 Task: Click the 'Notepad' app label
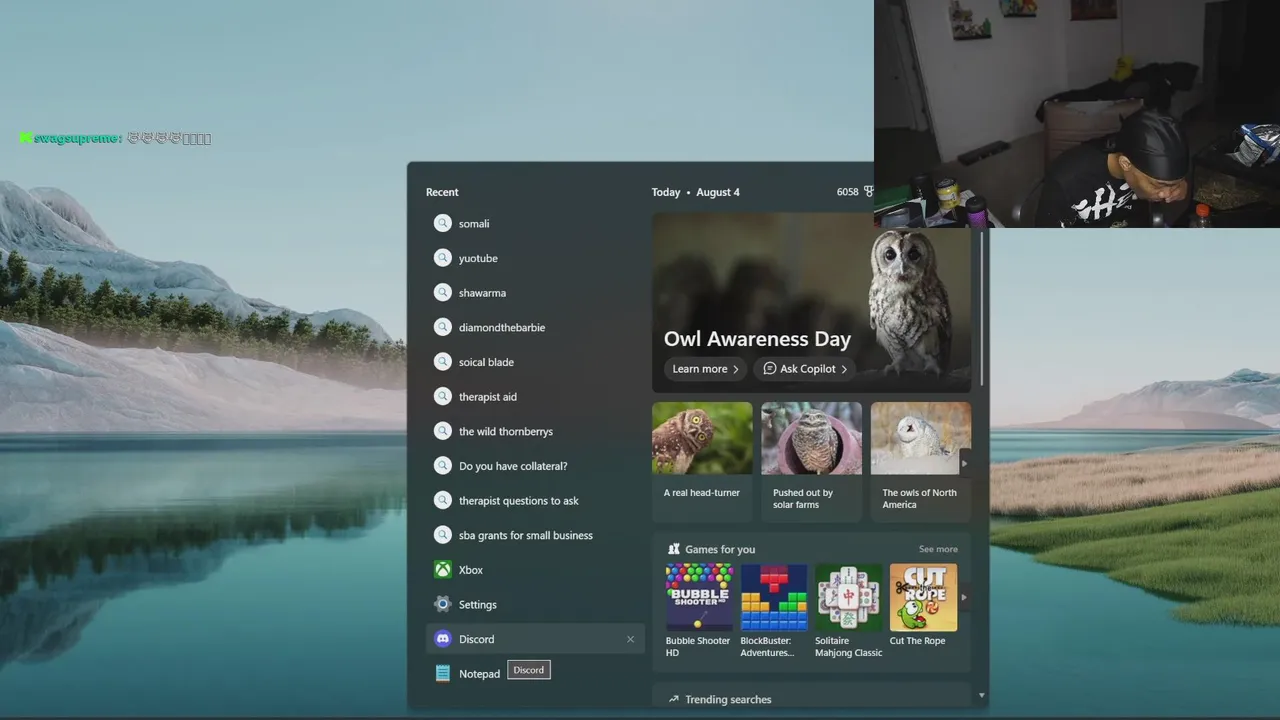pyautogui.click(x=479, y=674)
